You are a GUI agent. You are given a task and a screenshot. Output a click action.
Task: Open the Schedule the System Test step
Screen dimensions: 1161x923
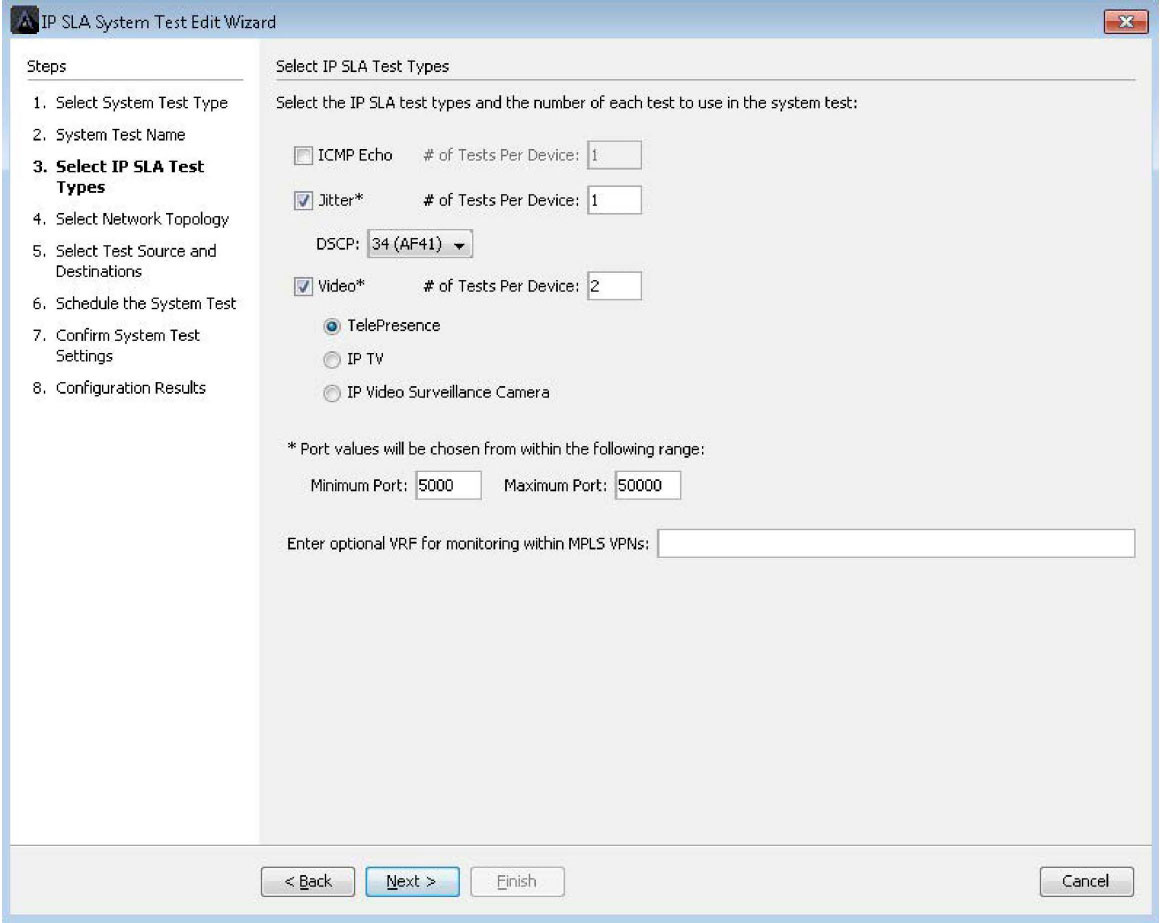tap(146, 303)
